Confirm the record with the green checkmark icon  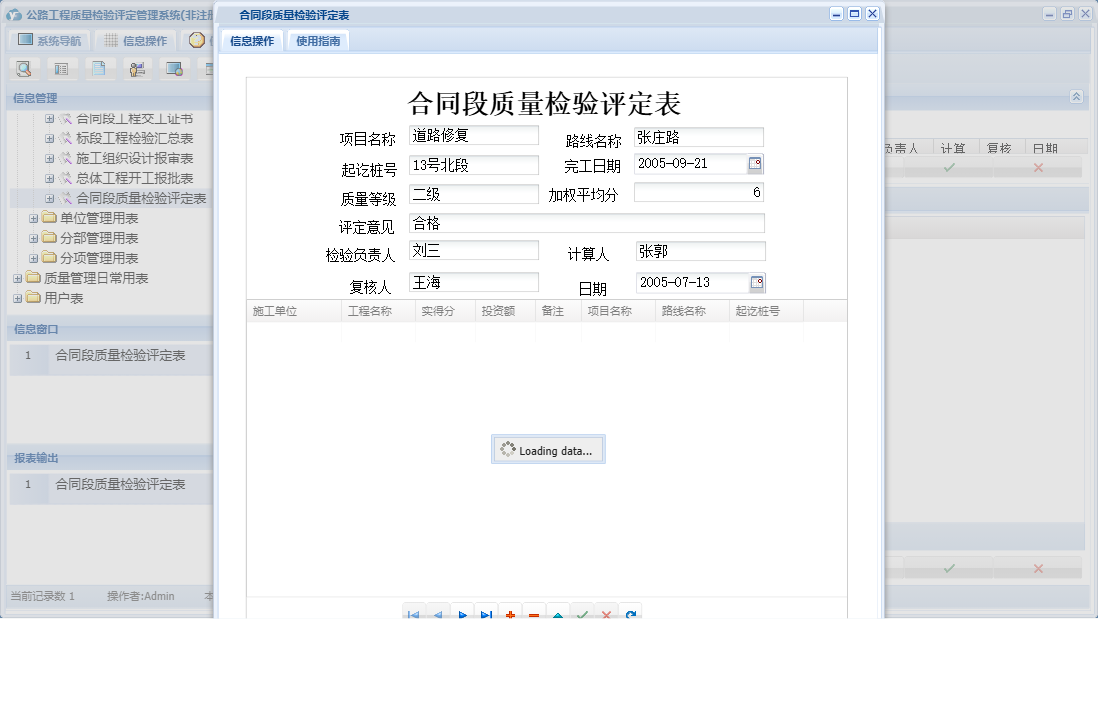583,615
